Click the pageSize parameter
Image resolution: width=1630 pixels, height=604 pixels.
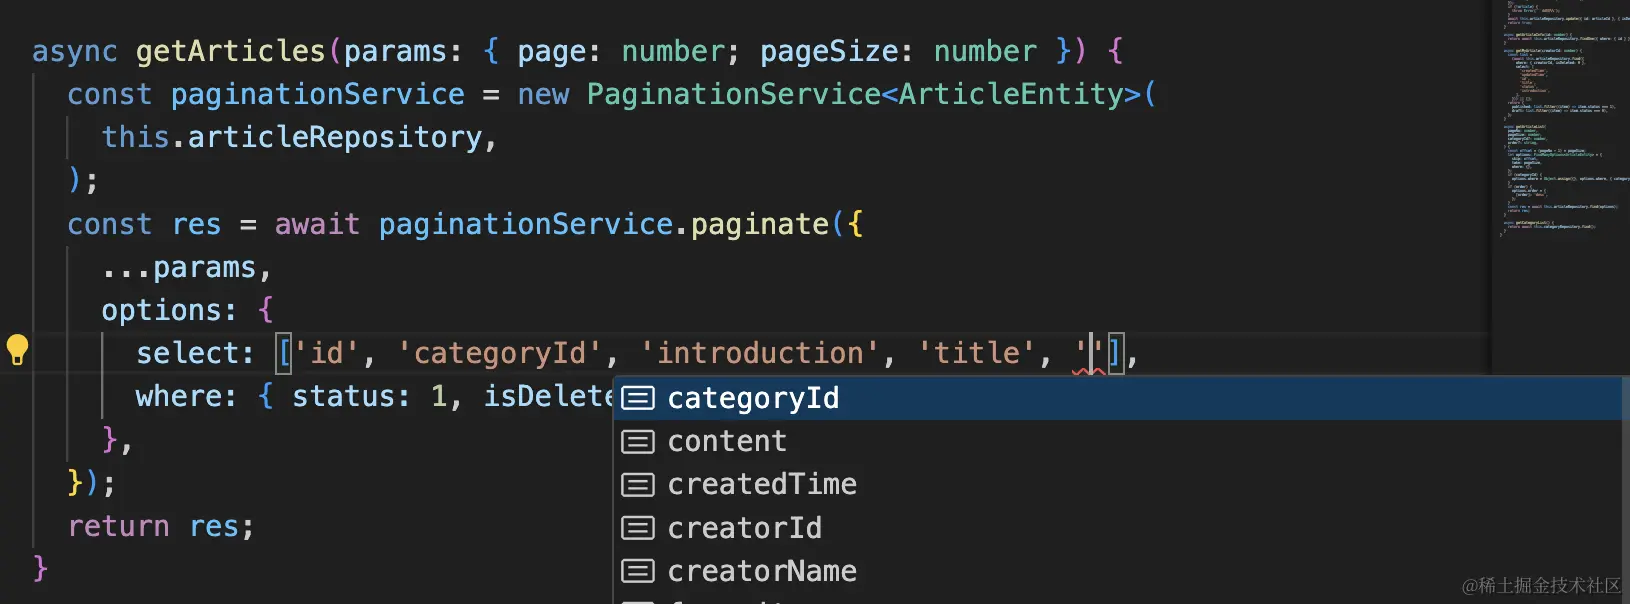829,51
